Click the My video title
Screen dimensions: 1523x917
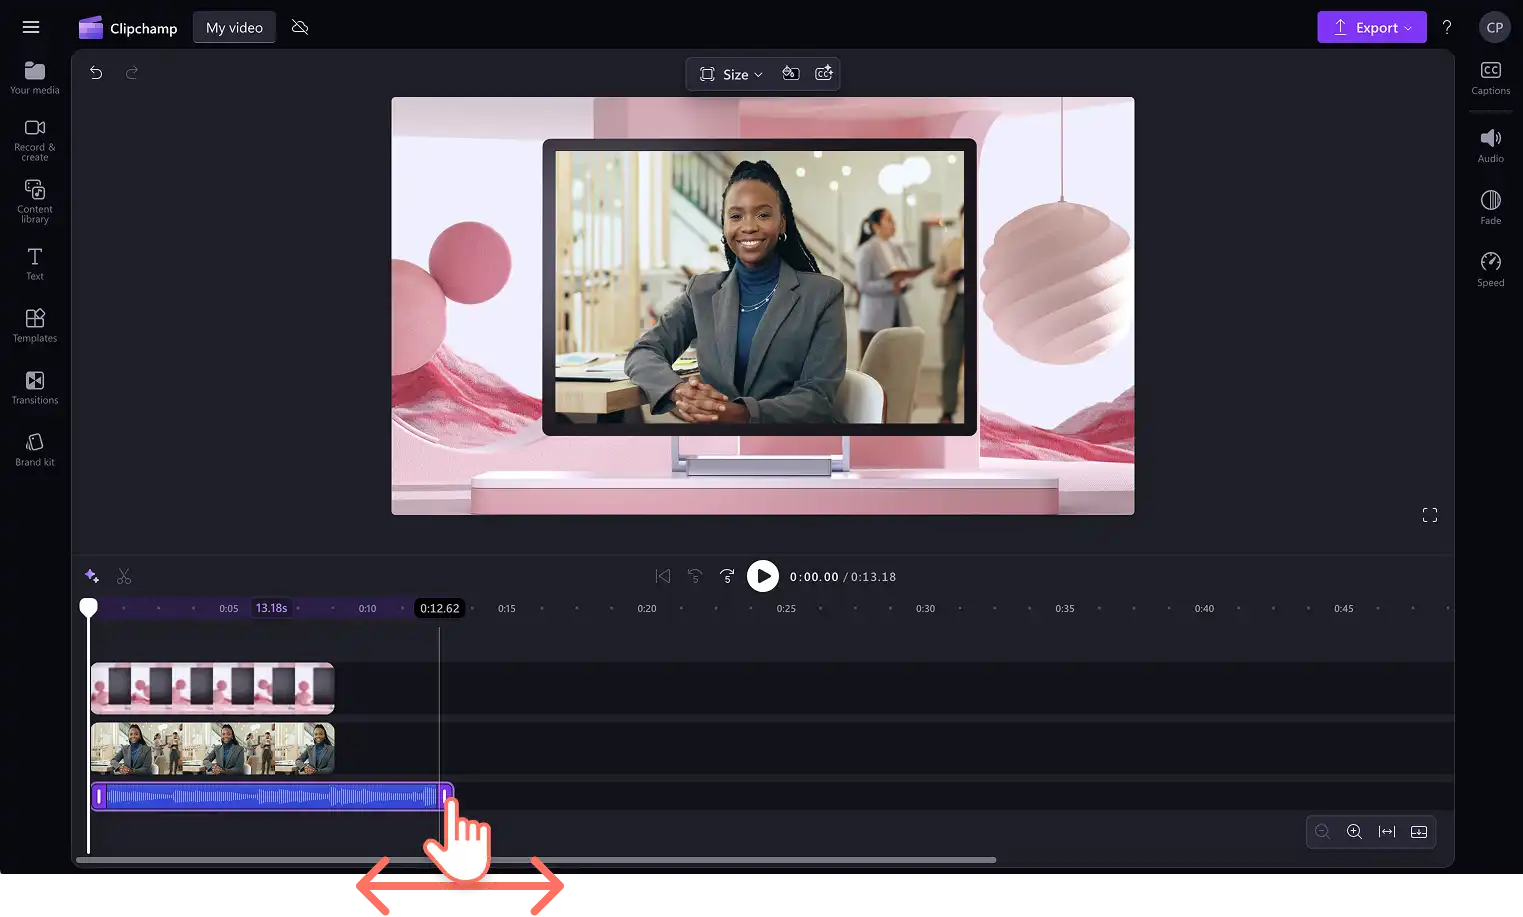coord(234,27)
